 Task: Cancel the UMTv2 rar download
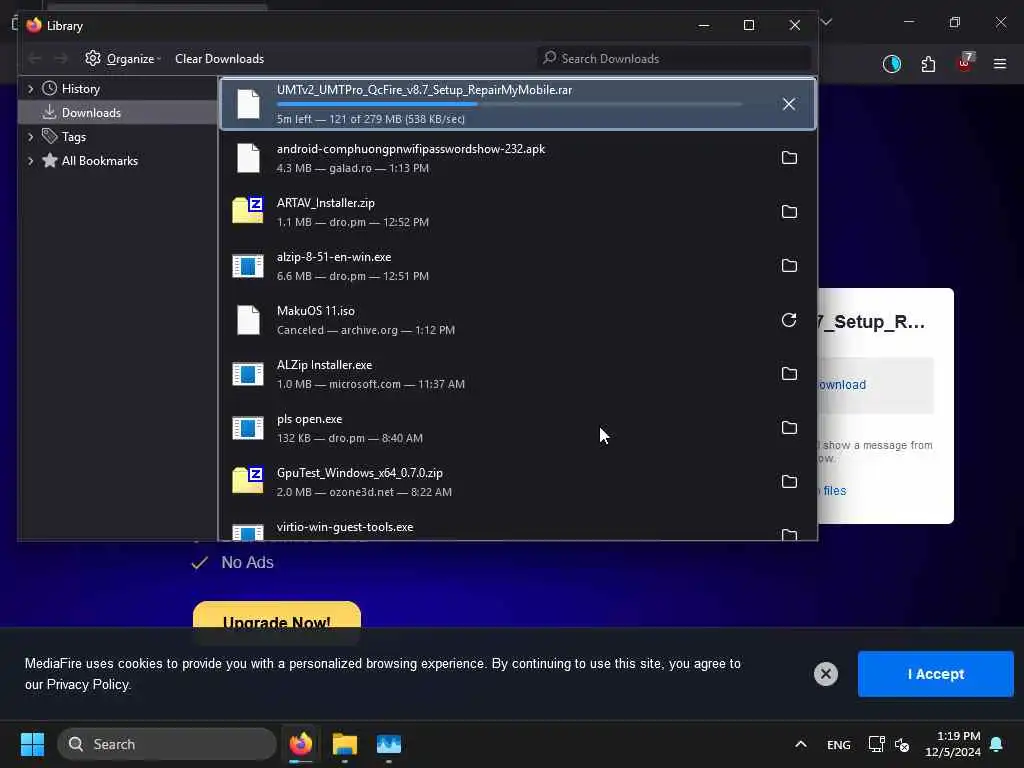[x=789, y=104]
